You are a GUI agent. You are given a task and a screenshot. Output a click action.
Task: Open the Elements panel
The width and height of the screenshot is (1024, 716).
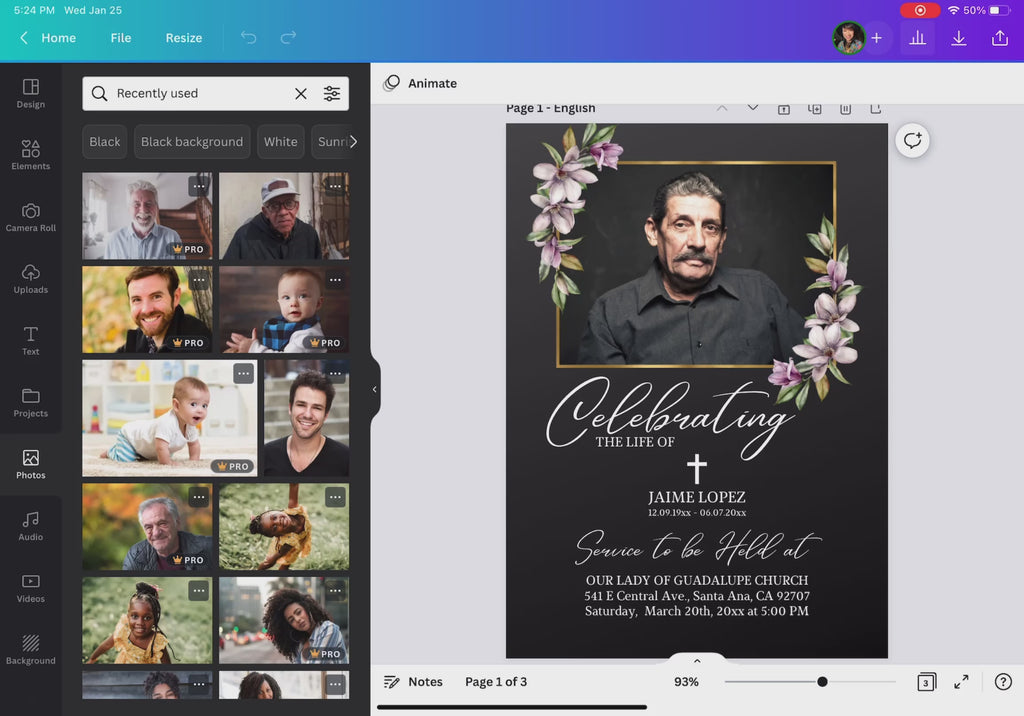click(31, 155)
